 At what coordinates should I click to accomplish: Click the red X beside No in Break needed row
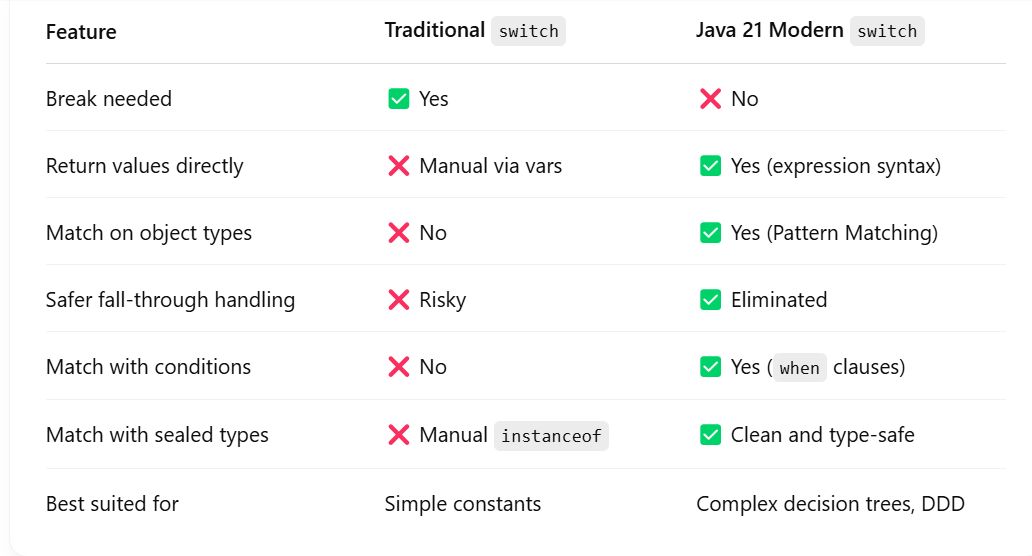point(710,99)
